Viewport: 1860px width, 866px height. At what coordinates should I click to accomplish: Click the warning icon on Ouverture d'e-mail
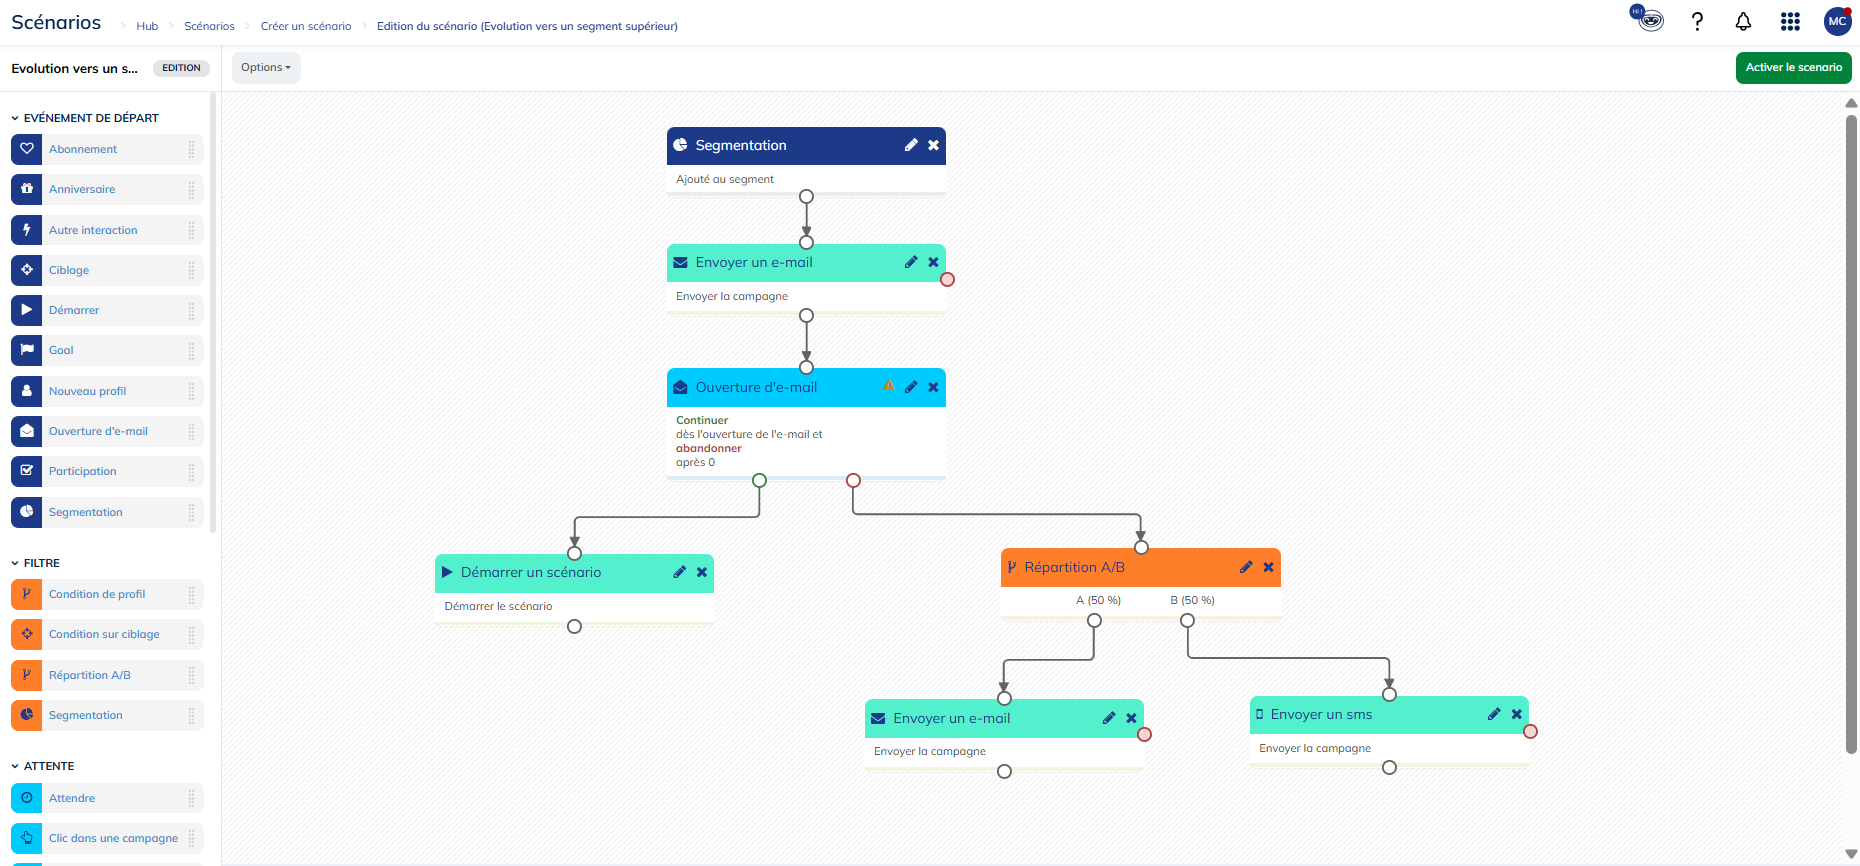point(888,386)
